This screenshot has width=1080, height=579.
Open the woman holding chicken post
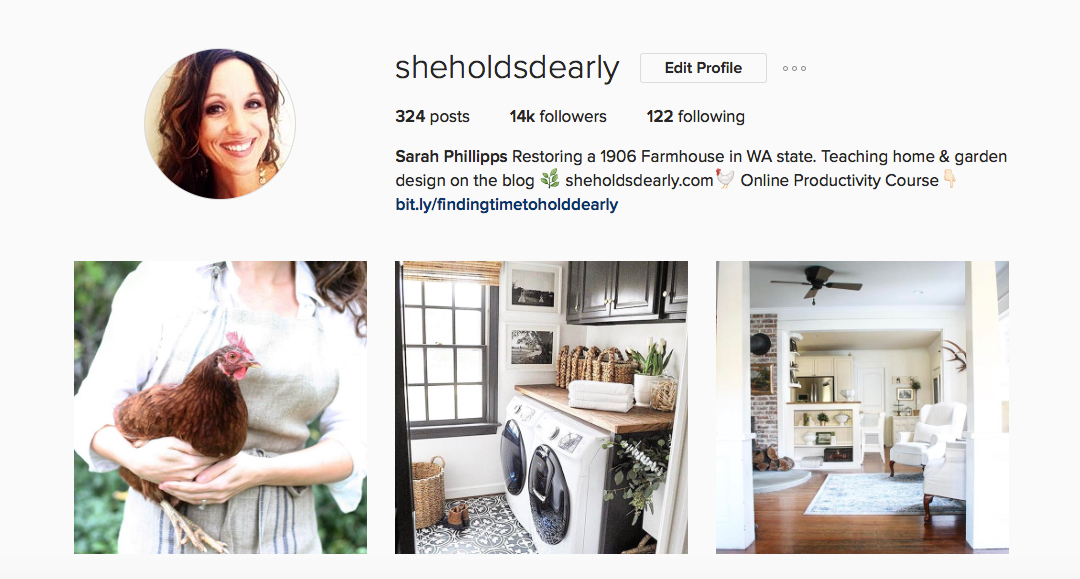(220, 407)
